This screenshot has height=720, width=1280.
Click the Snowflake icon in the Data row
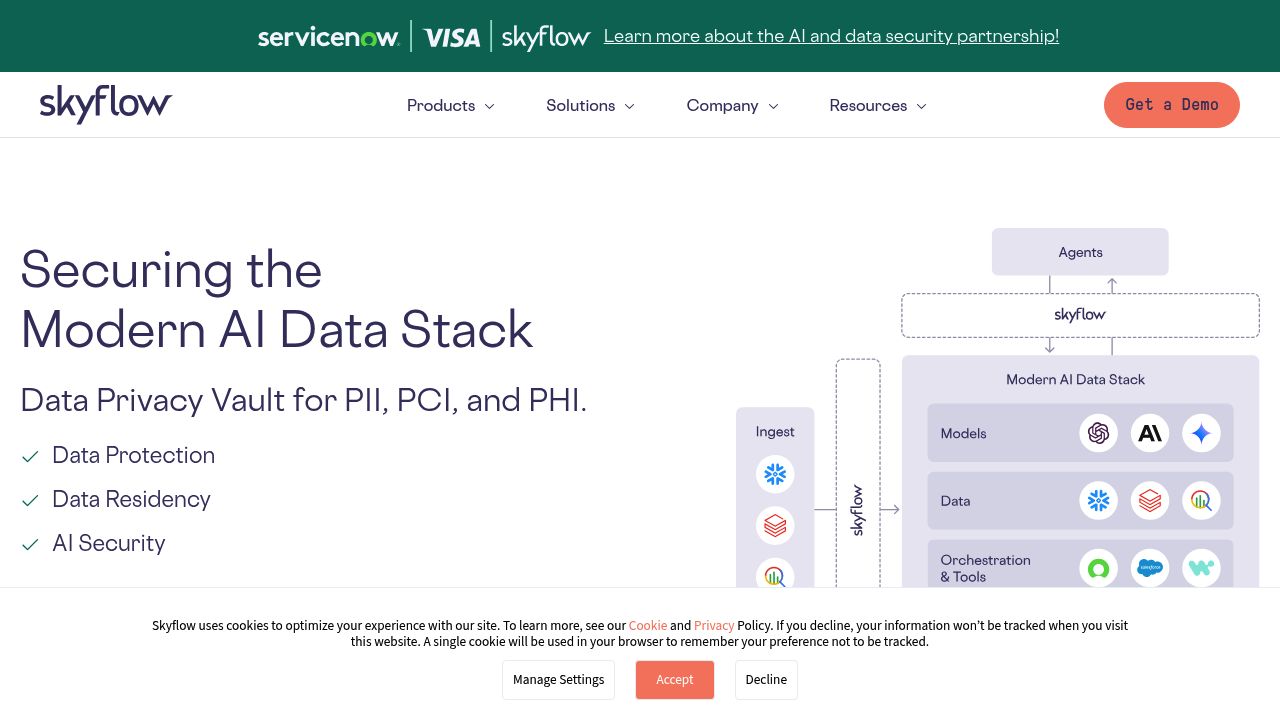coord(1099,501)
